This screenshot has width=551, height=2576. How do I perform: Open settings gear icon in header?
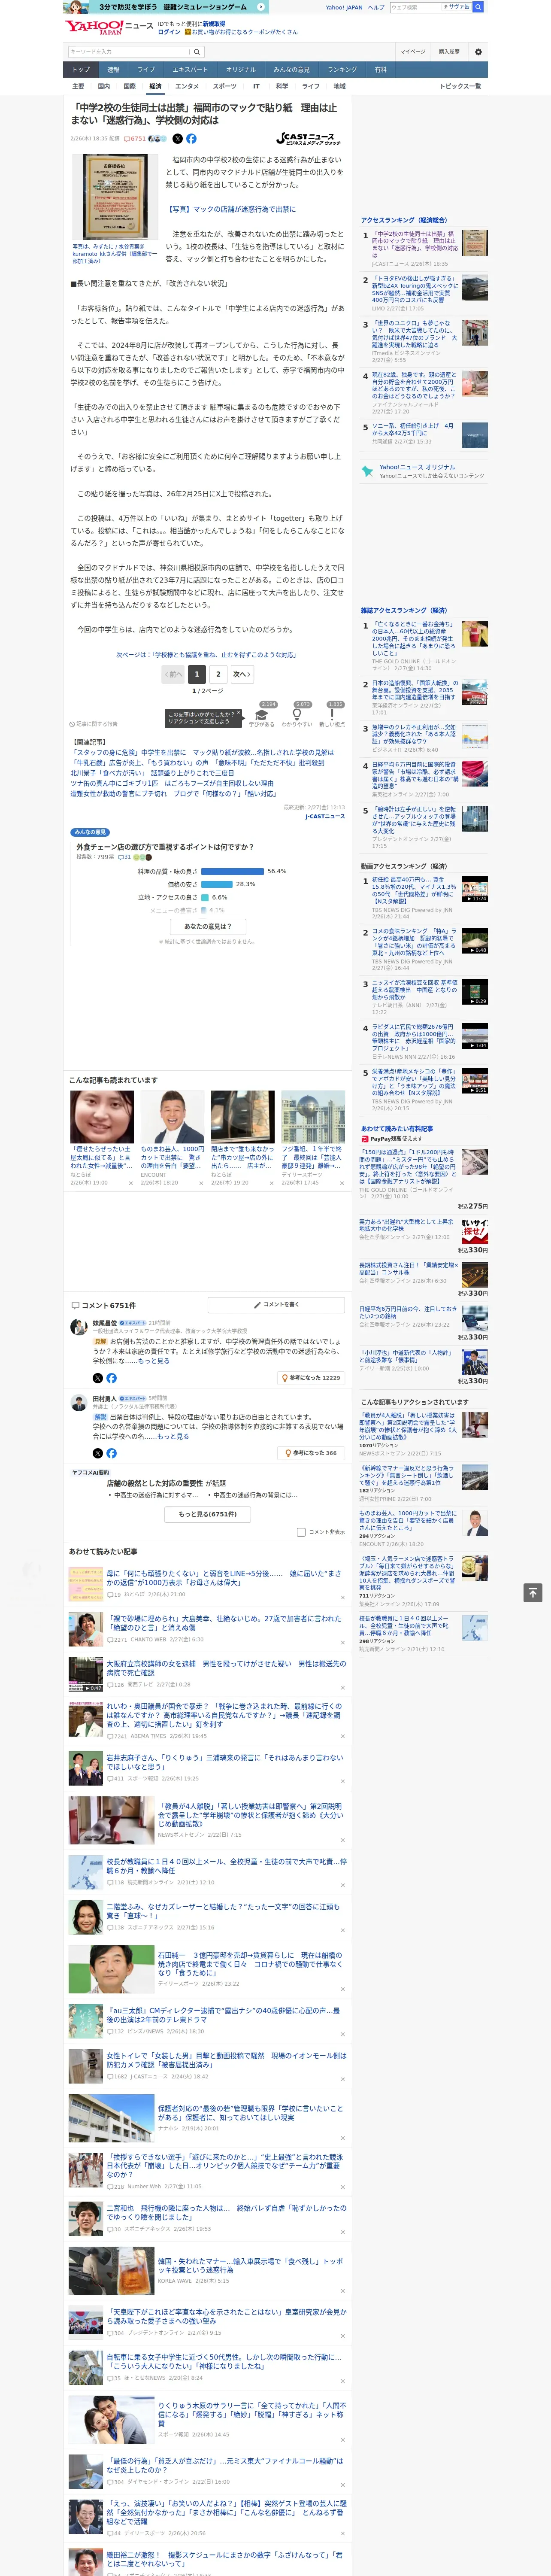tap(478, 51)
